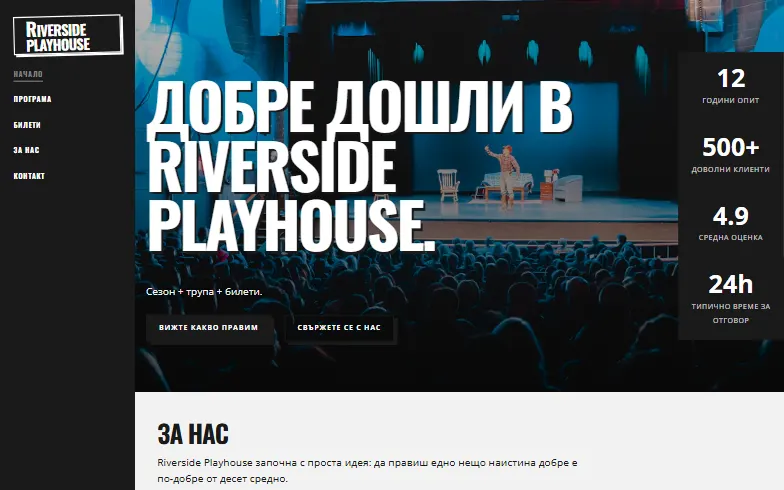Image resolution: width=784 pixels, height=490 pixels.
Task: Click the 4.9 средна оценка stat
Action: coord(730,223)
